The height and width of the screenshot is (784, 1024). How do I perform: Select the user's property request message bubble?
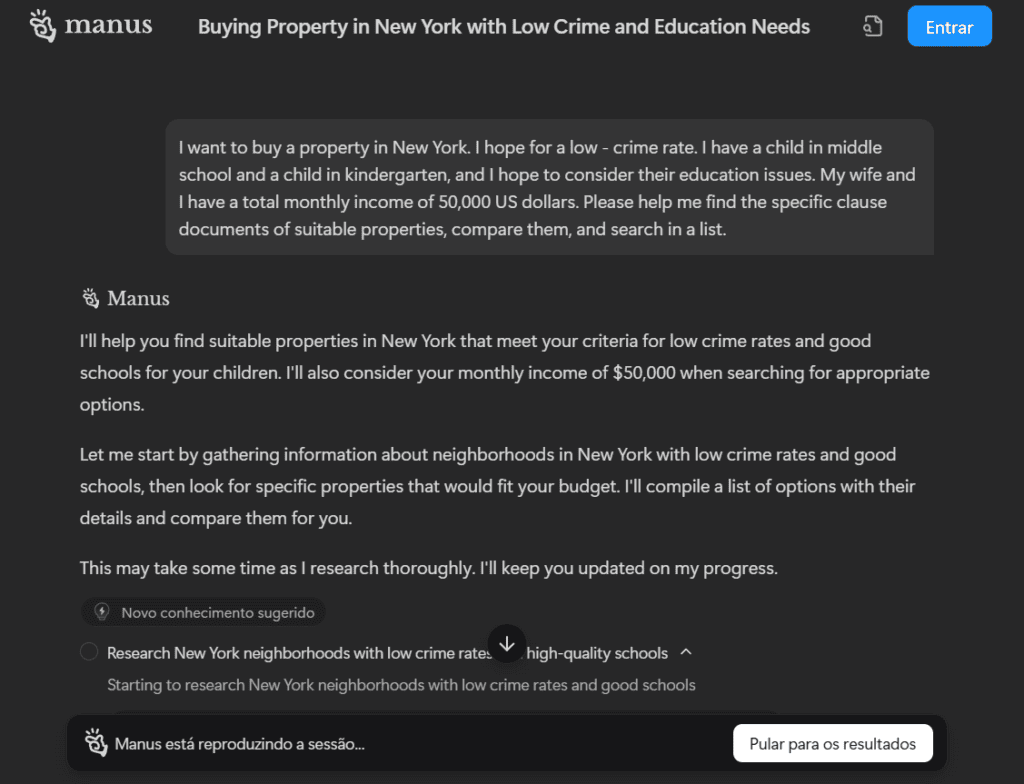tap(549, 188)
